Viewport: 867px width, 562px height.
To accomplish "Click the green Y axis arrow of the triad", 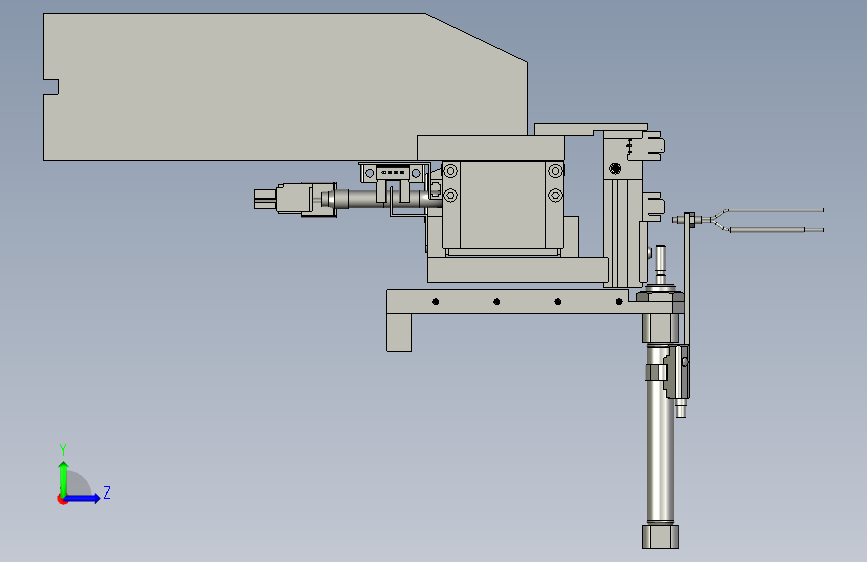I will (x=64, y=478).
